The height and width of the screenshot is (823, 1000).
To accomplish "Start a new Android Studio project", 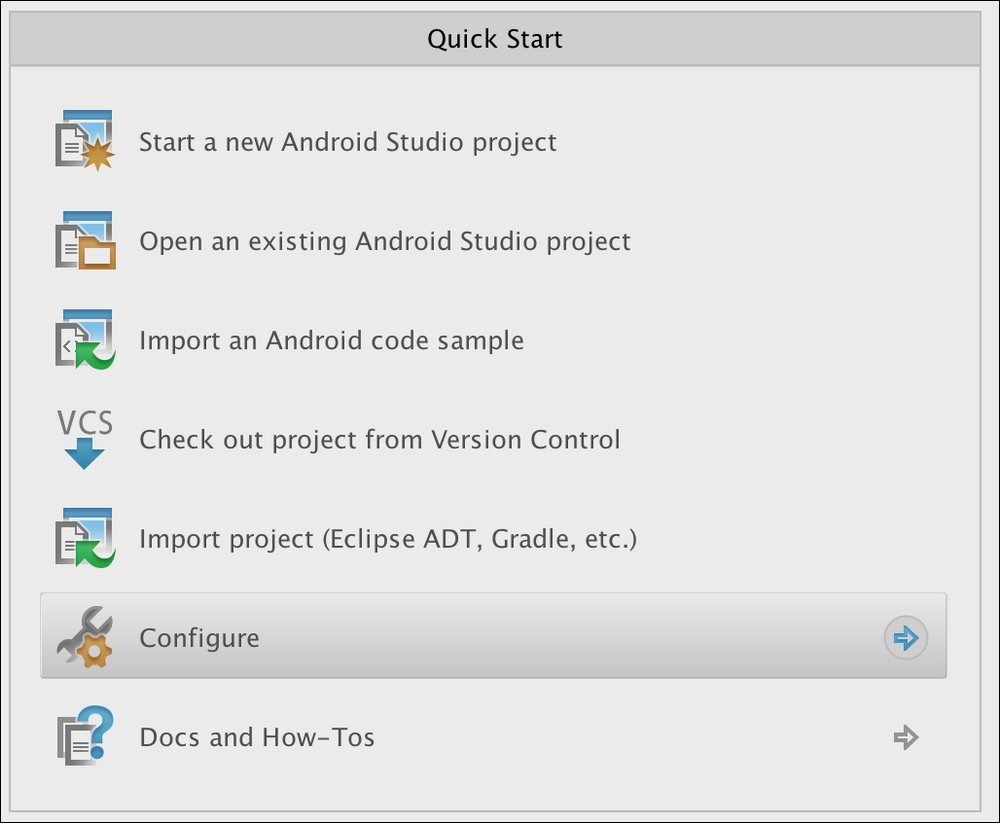I will pos(348,142).
